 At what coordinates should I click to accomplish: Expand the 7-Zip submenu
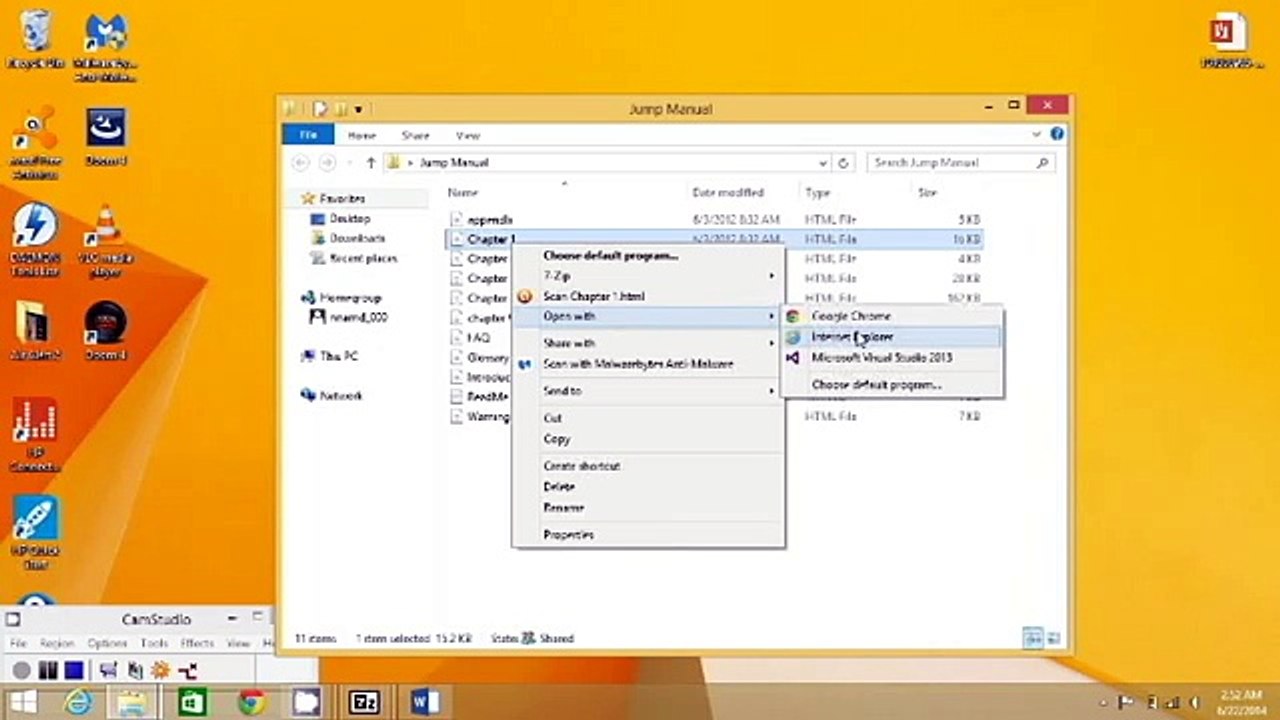click(648, 275)
